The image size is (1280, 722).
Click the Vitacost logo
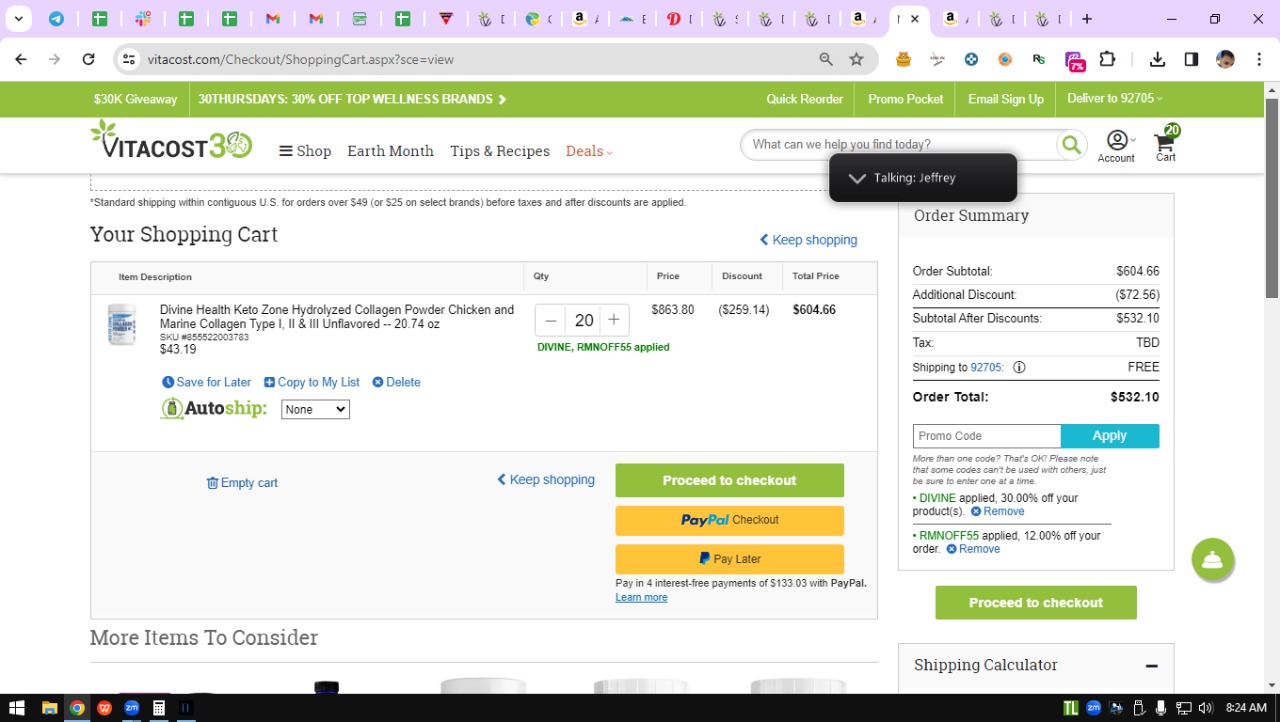171,141
